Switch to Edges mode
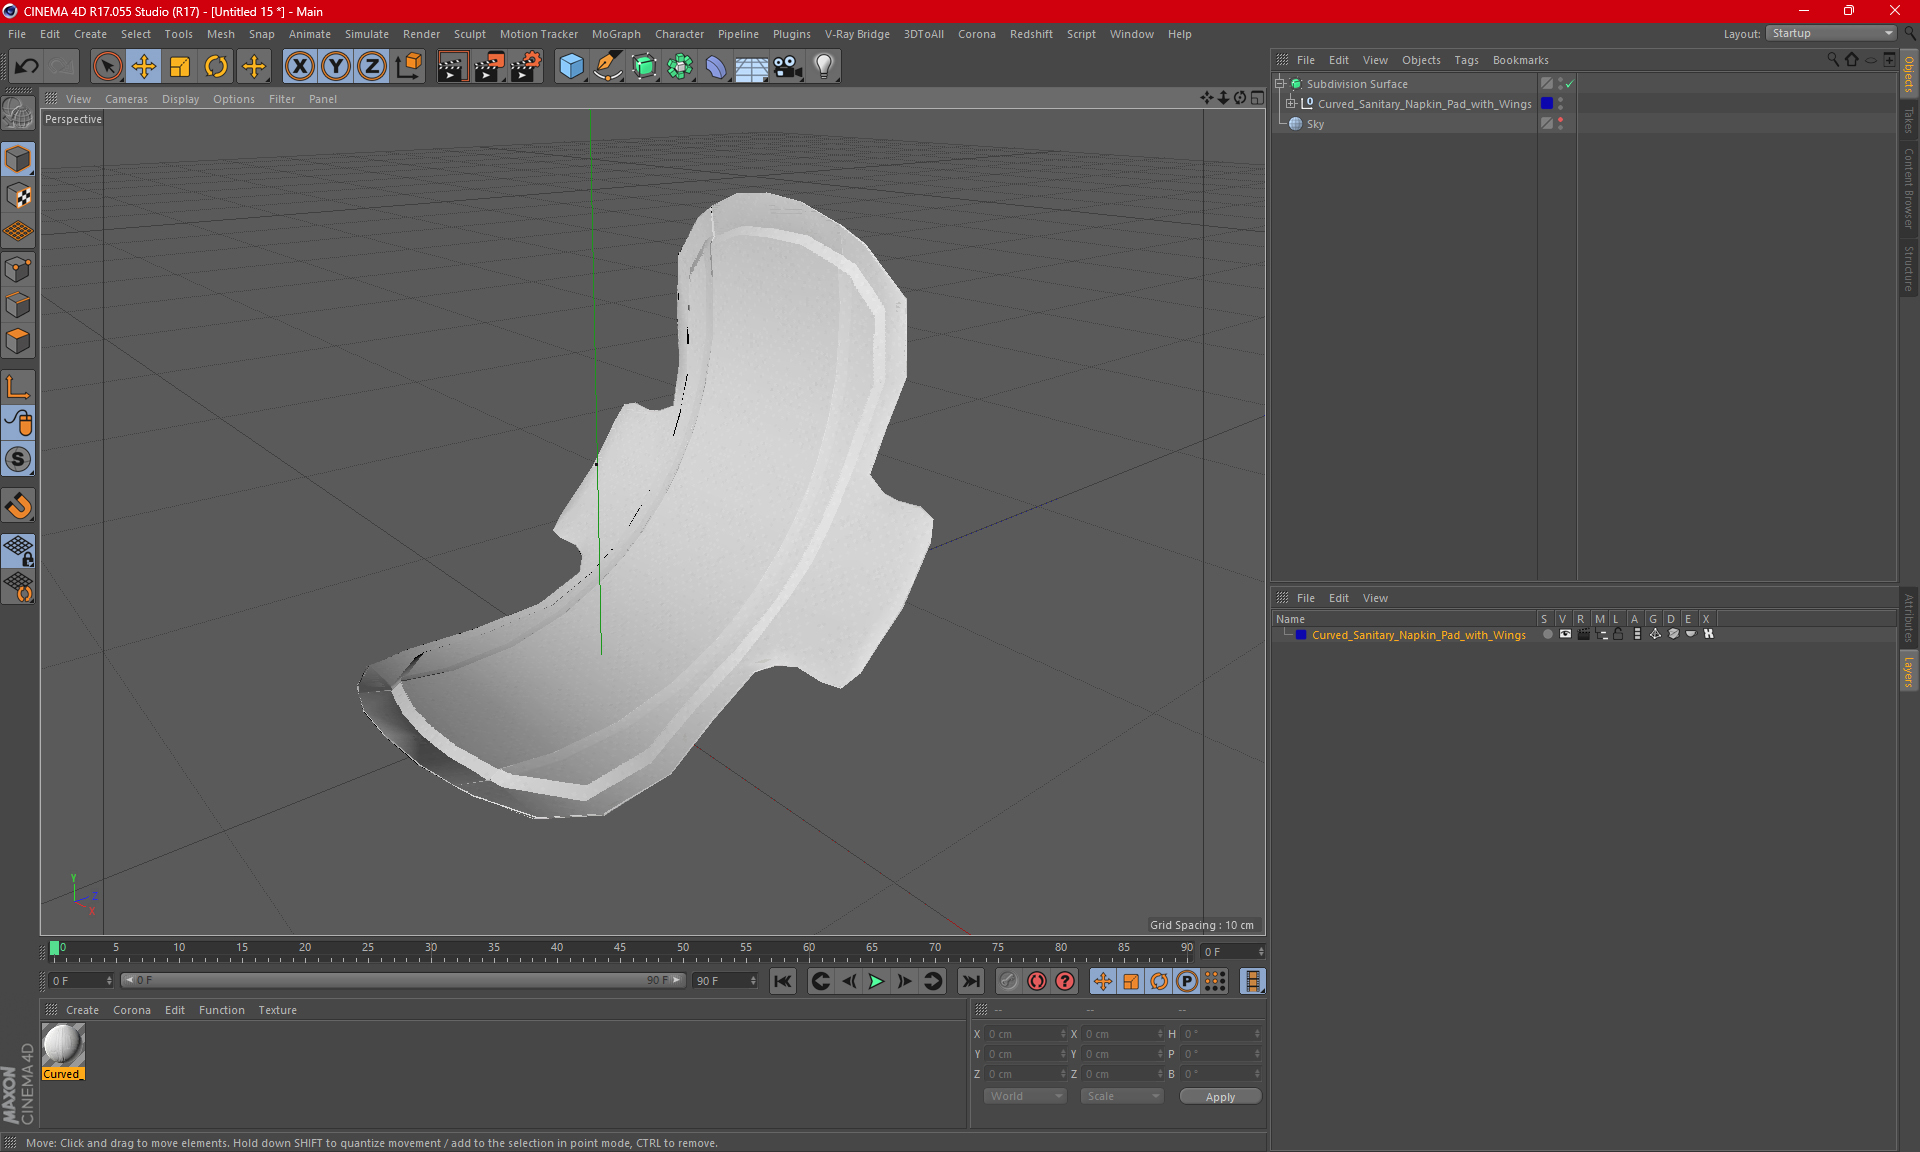Image resolution: width=1920 pixels, height=1152 pixels. coord(18,305)
